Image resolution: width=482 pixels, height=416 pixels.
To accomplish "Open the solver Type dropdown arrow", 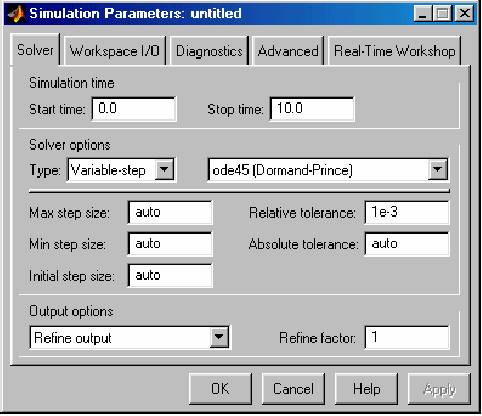I will pos(164,170).
